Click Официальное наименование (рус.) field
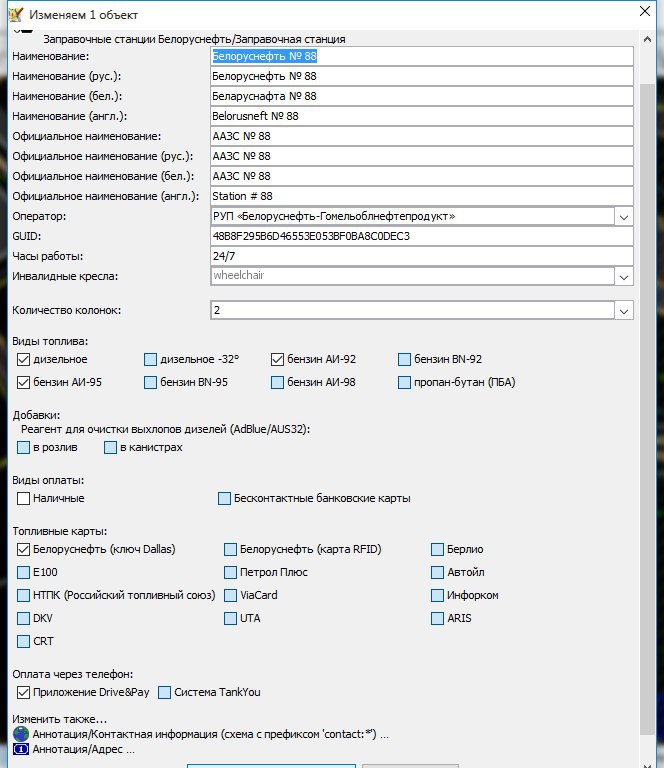This screenshot has height=768, width=664. 422,156
